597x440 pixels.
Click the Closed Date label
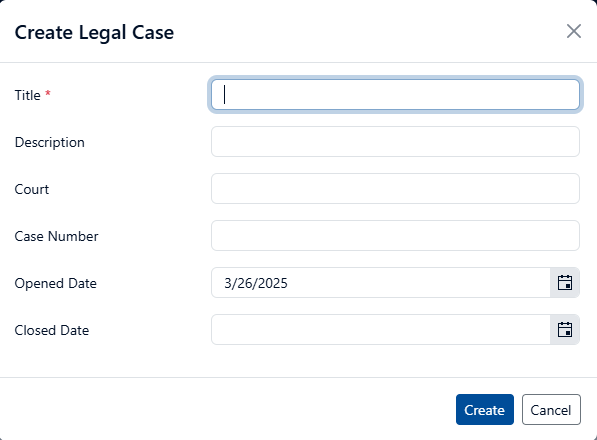point(52,330)
